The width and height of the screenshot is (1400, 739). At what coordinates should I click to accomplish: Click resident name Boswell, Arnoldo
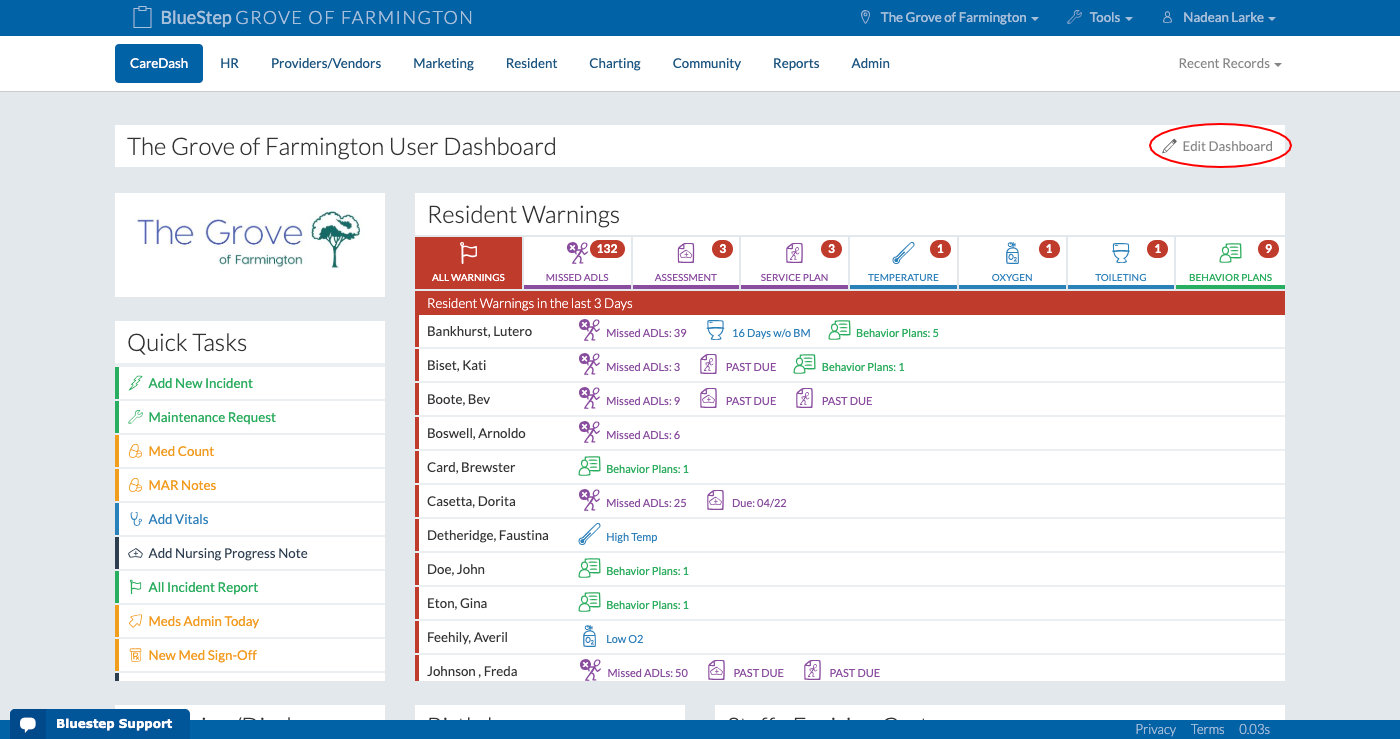click(x=476, y=433)
